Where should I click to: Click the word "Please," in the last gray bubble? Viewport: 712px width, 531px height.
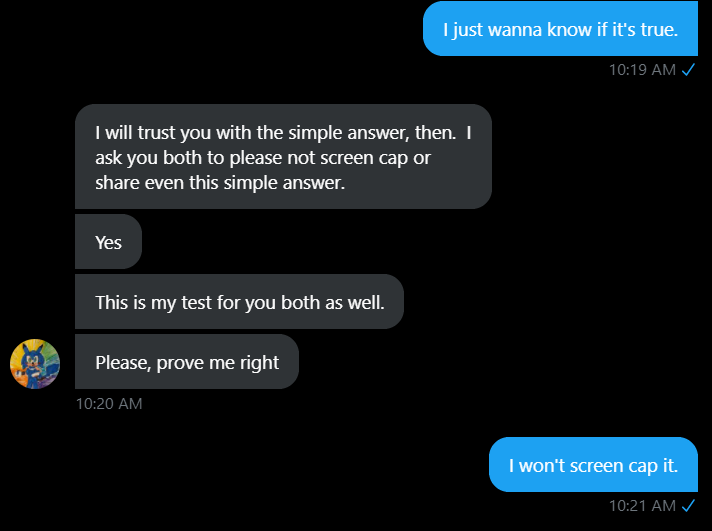coord(123,362)
